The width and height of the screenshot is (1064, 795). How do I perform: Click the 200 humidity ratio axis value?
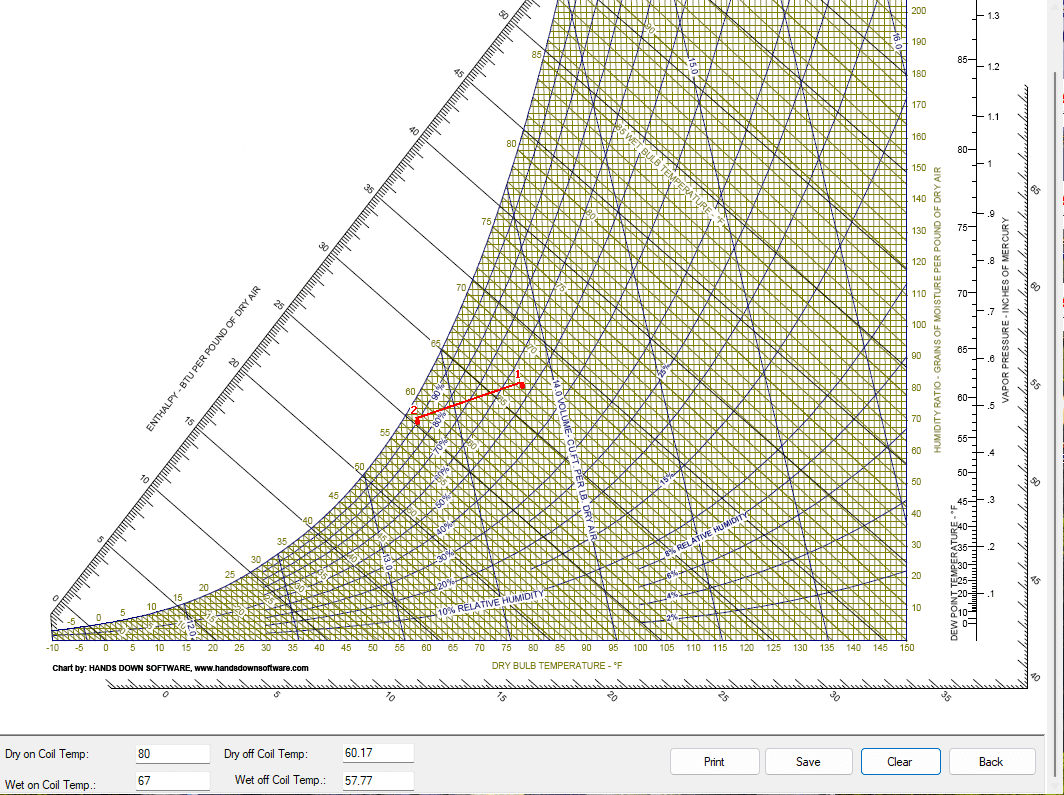pos(919,11)
